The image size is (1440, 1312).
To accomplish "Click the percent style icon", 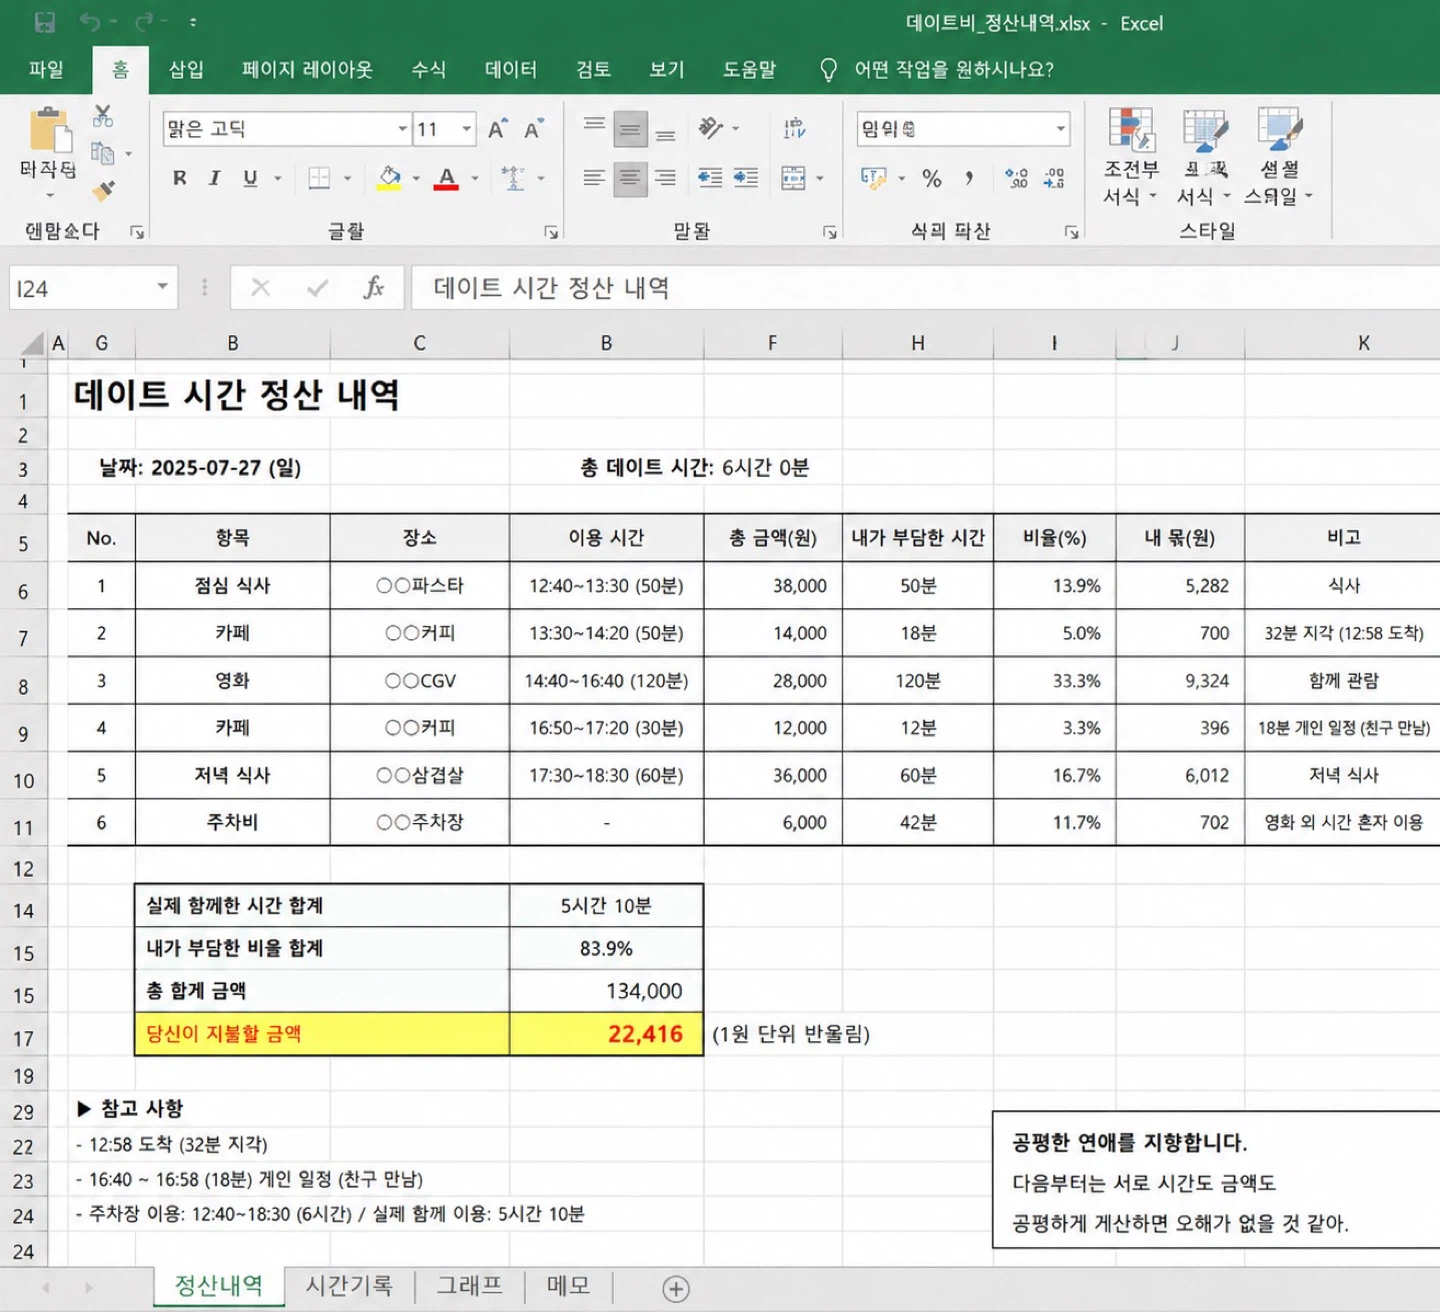I will pyautogui.click(x=932, y=179).
